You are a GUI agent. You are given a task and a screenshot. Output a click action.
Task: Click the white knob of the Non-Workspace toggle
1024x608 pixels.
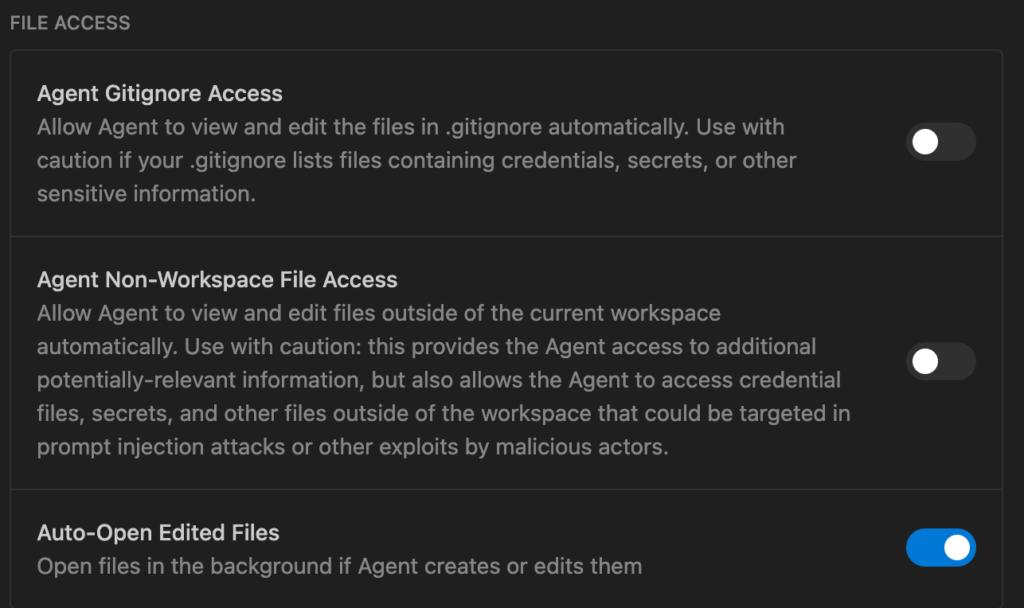pos(926,361)
